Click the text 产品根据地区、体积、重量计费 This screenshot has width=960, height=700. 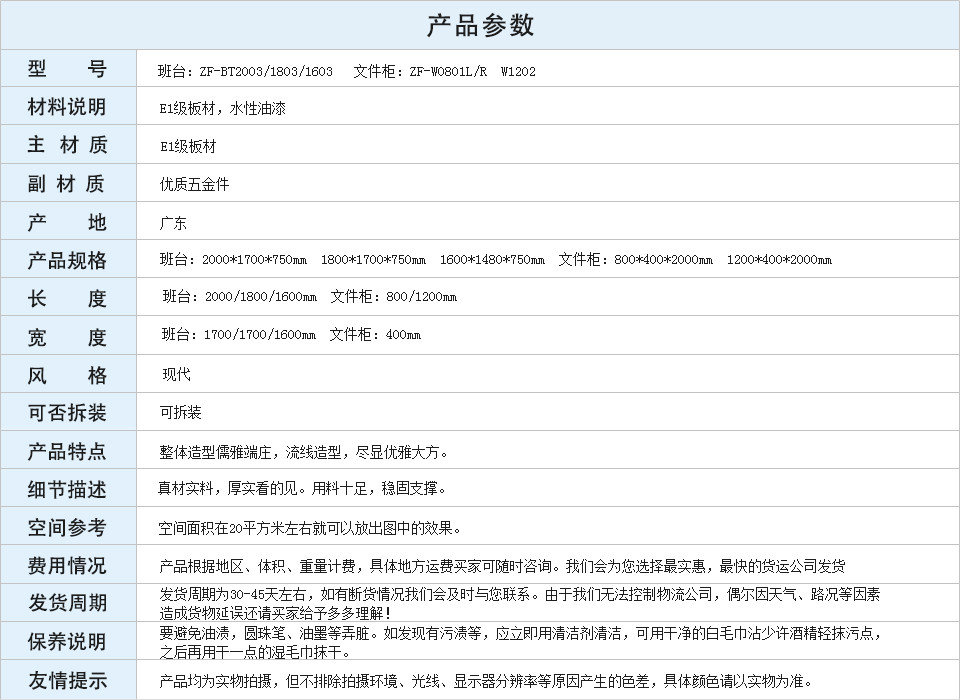(257, 566)
